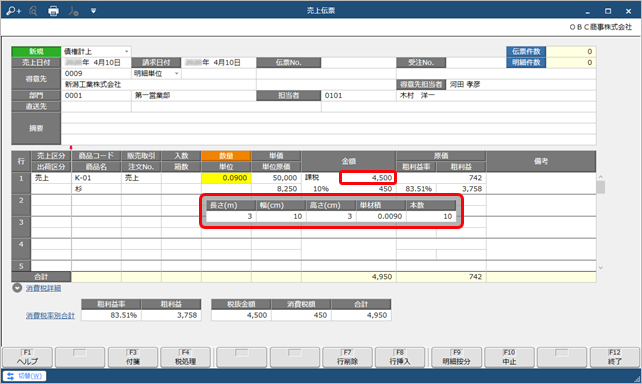The height and width of the screenshot is (384, 642).
Task: Select row header 1 in the detail grid
Action: tap(21, 183)
